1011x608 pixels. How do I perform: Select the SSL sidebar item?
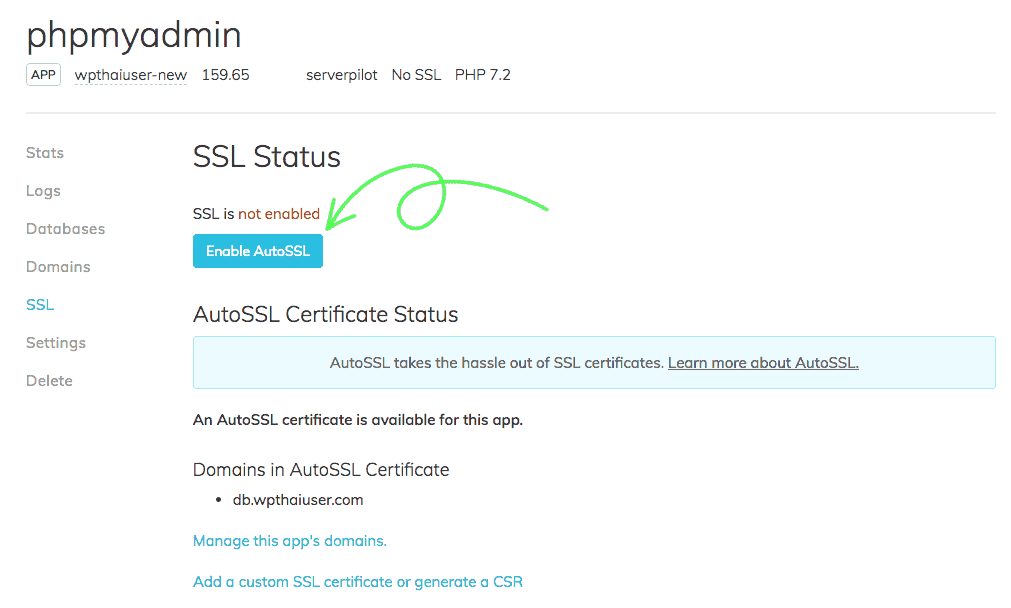(40, 304)
